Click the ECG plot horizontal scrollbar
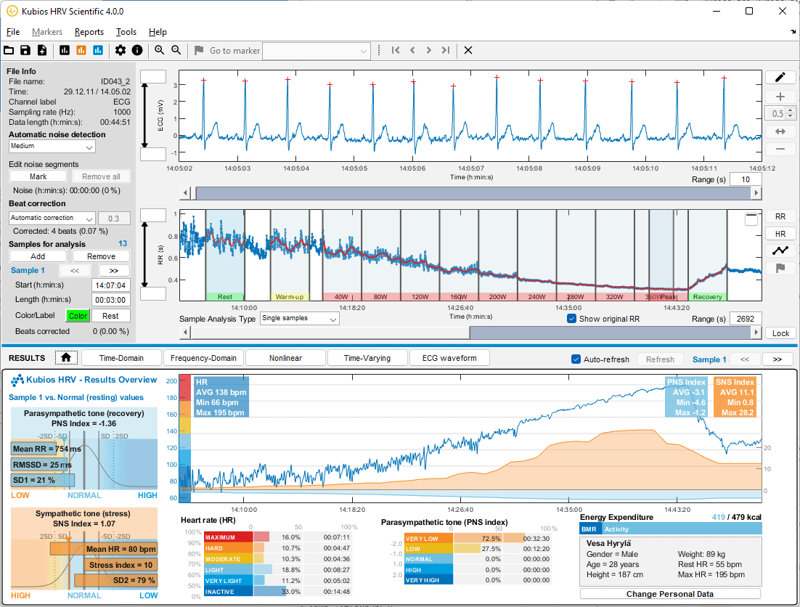 [472, 193]
